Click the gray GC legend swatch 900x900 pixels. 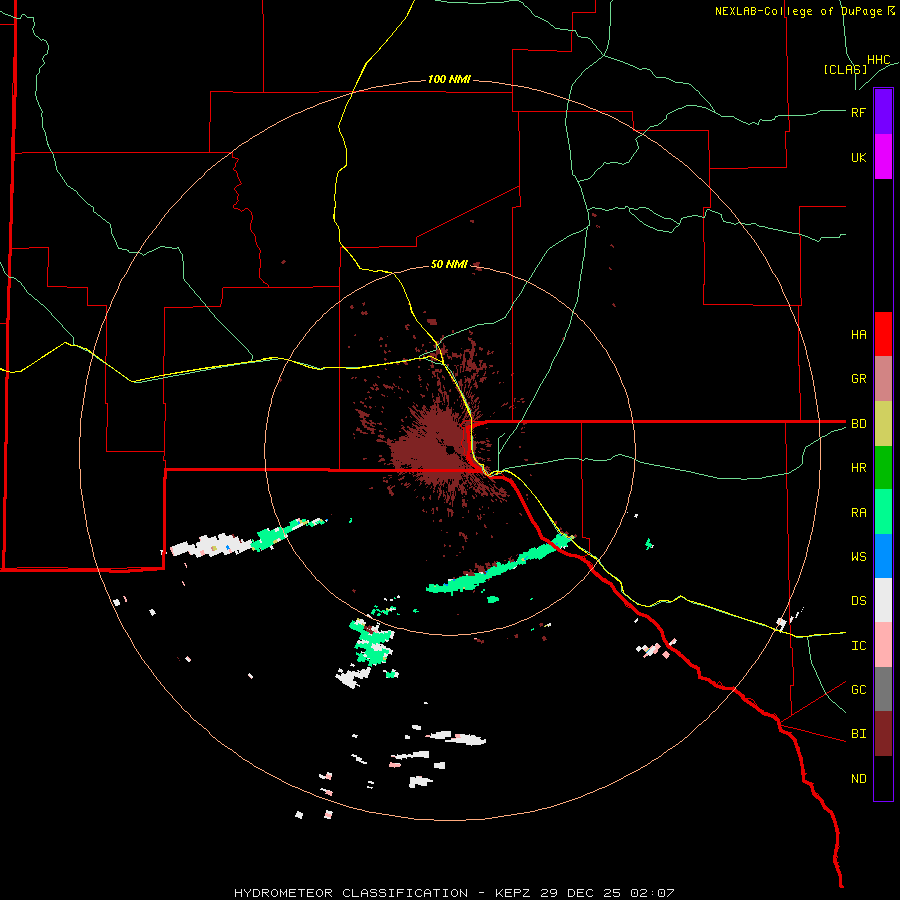point(883,689)
